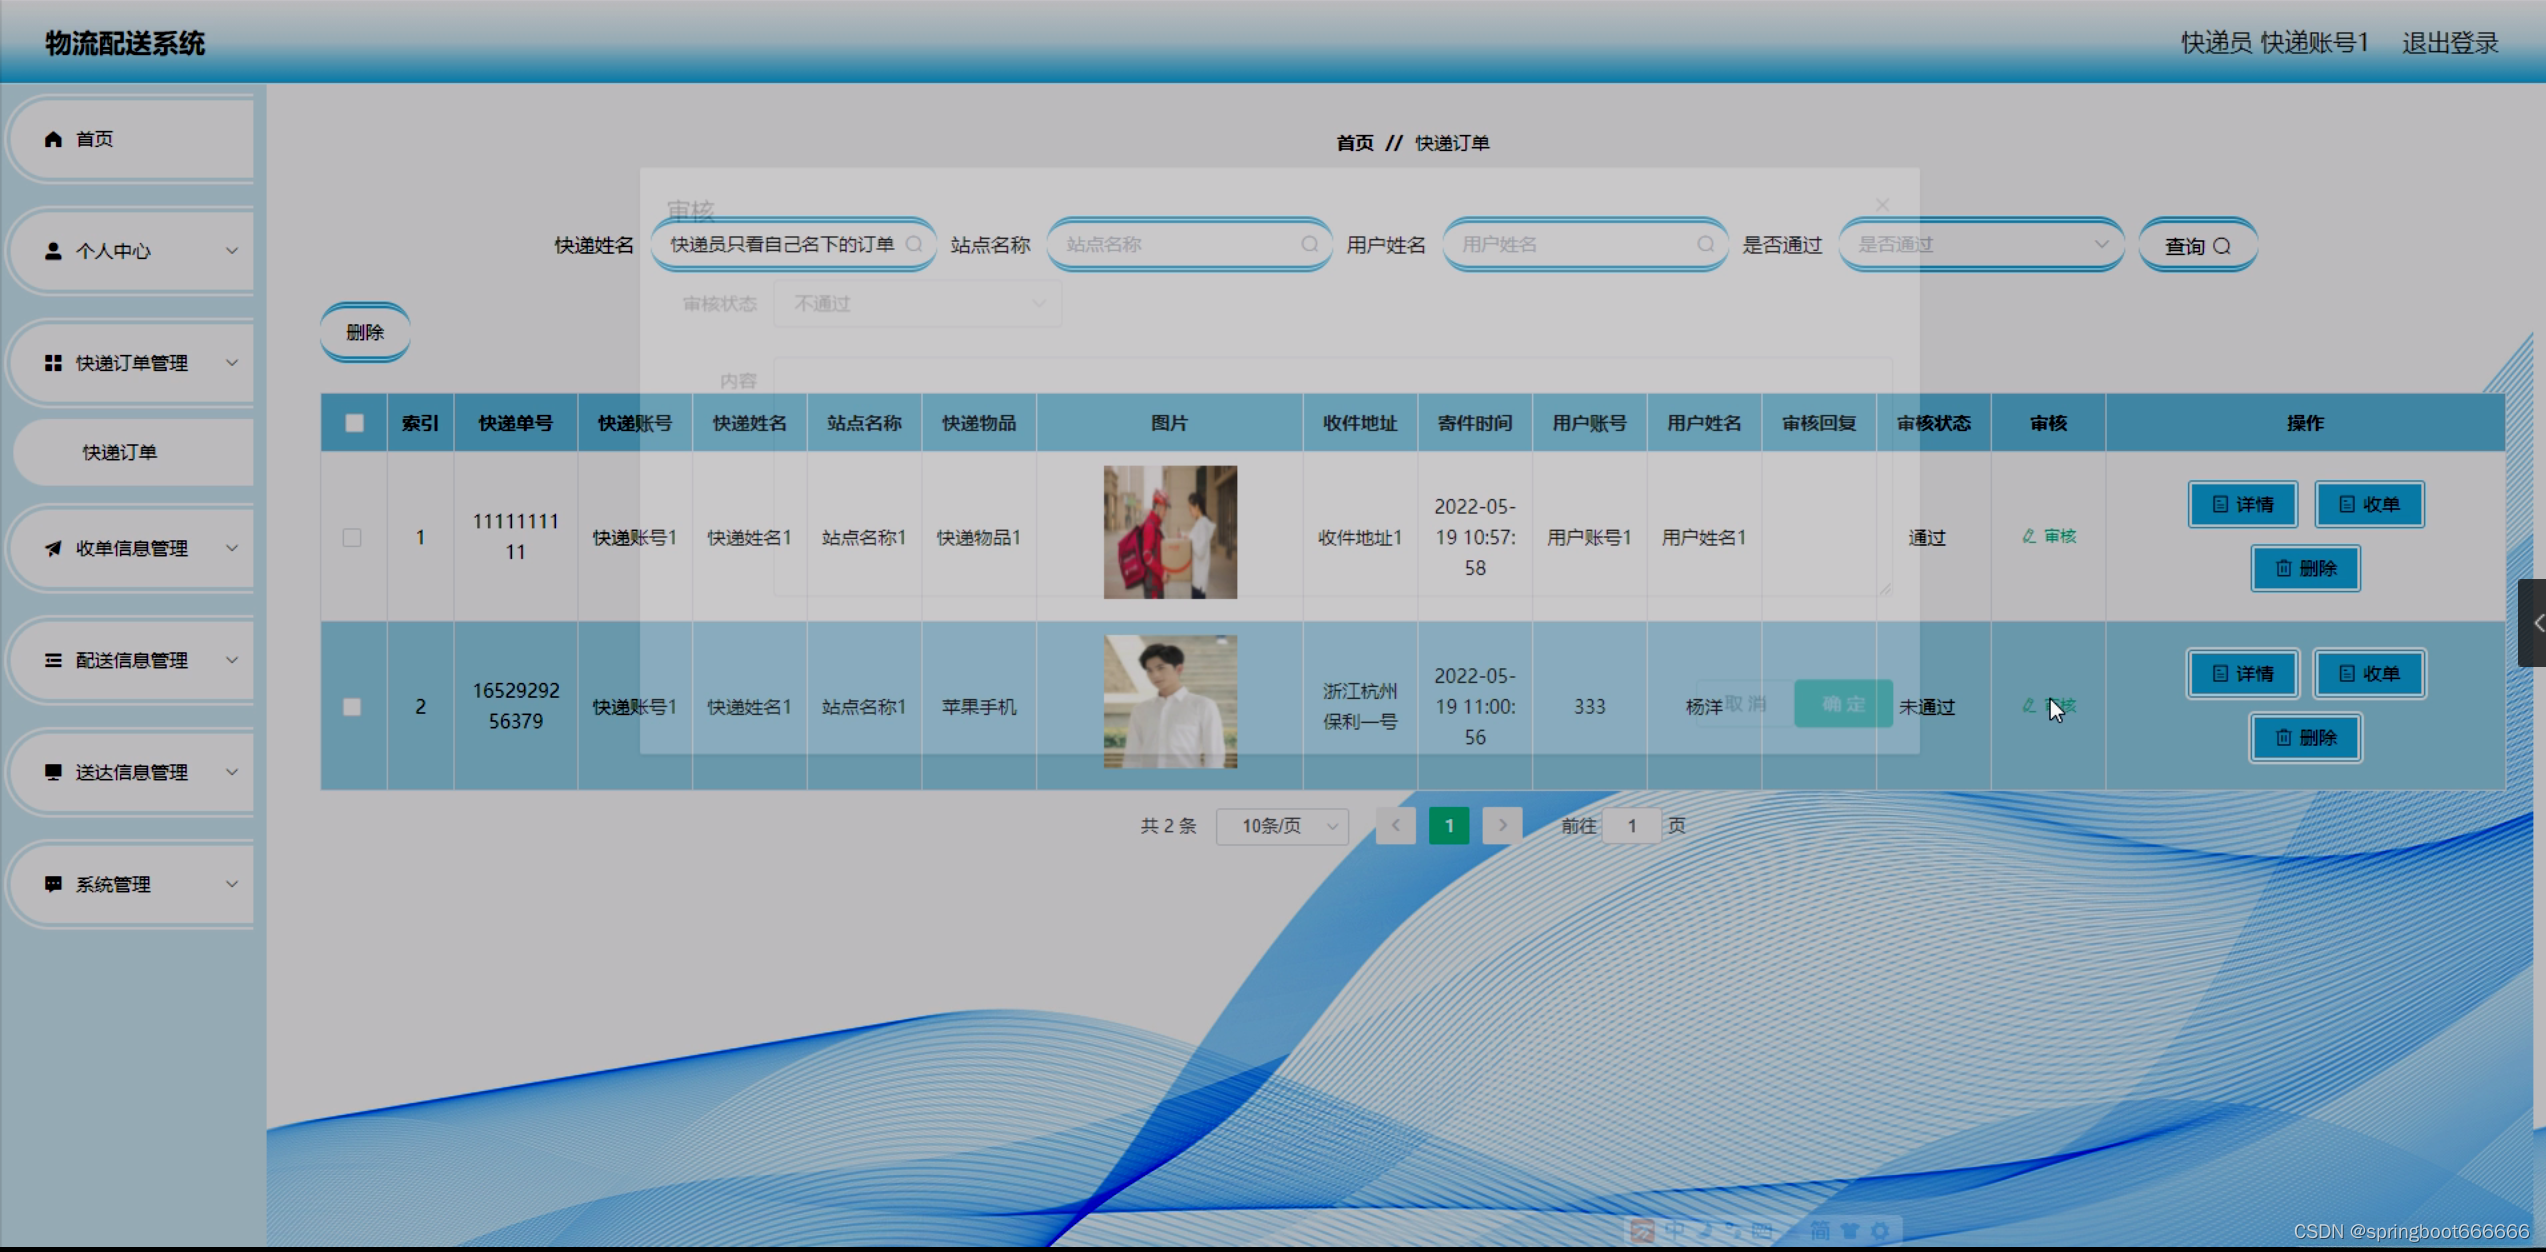The width and height of the screenshot is (2546, 1252).
Task: Click 退出登录 in the top bar
Action: click(2450, 43)
